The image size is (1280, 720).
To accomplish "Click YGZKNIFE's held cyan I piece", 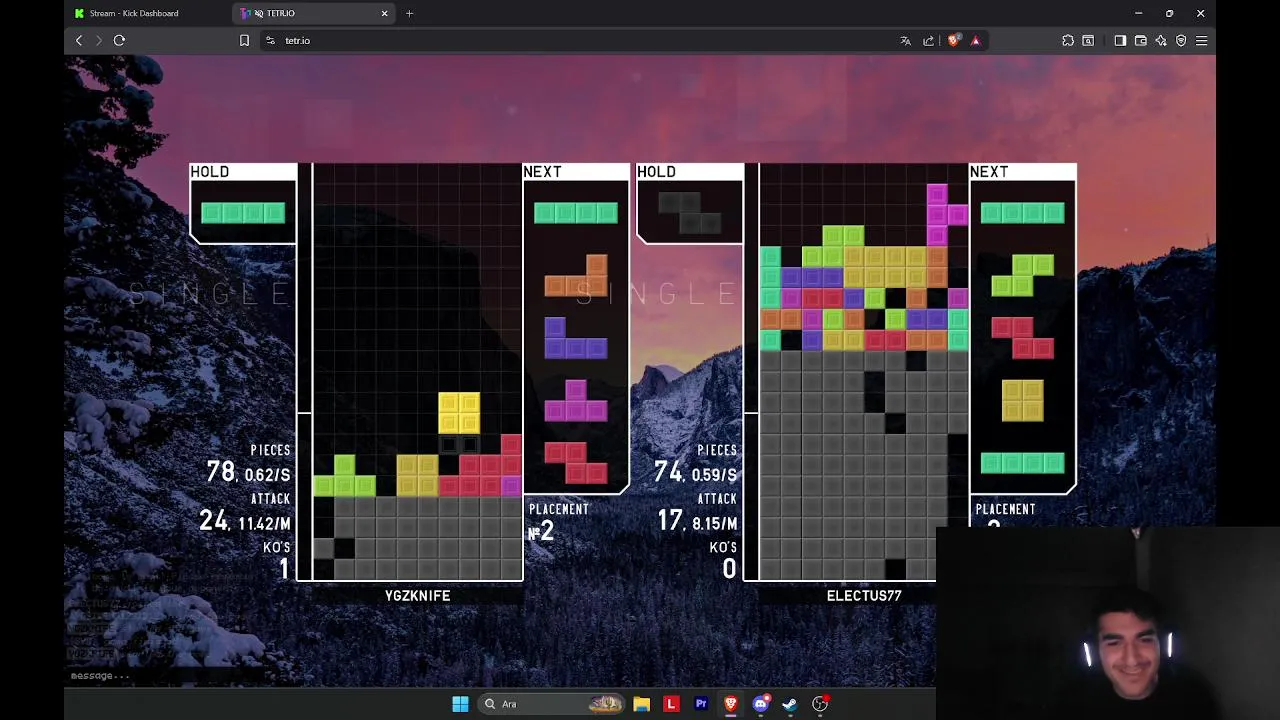I will (243, 213).
